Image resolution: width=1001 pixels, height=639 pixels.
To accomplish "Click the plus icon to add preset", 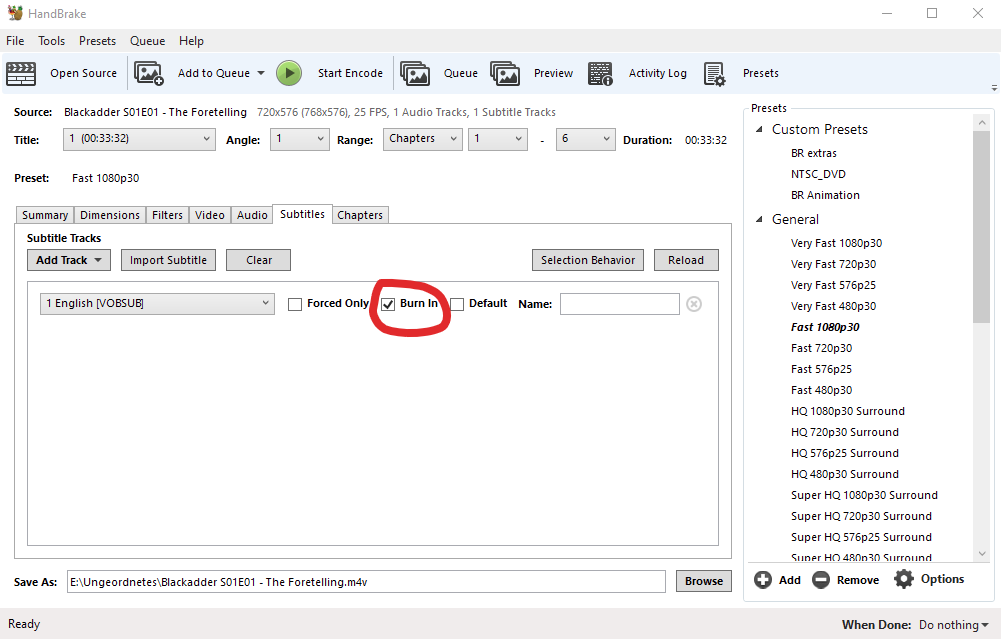I will 762,580.
